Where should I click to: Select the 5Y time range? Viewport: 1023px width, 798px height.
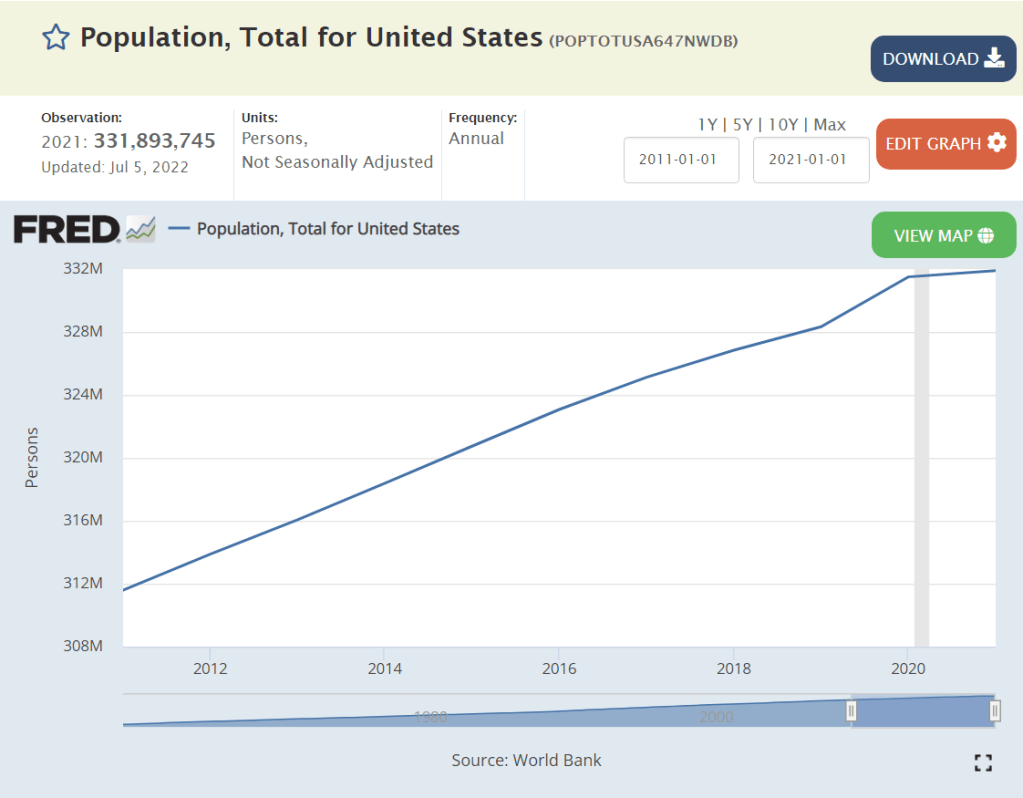(x=740, y=125)
